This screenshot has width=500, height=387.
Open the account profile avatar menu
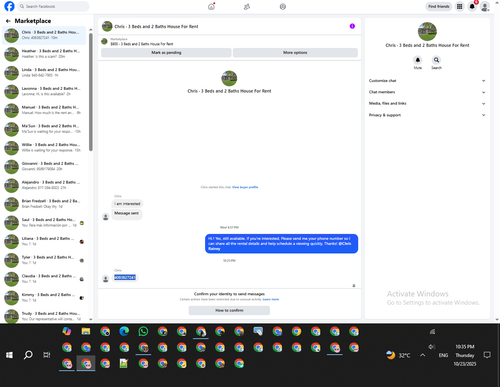(x=485, y=6)
